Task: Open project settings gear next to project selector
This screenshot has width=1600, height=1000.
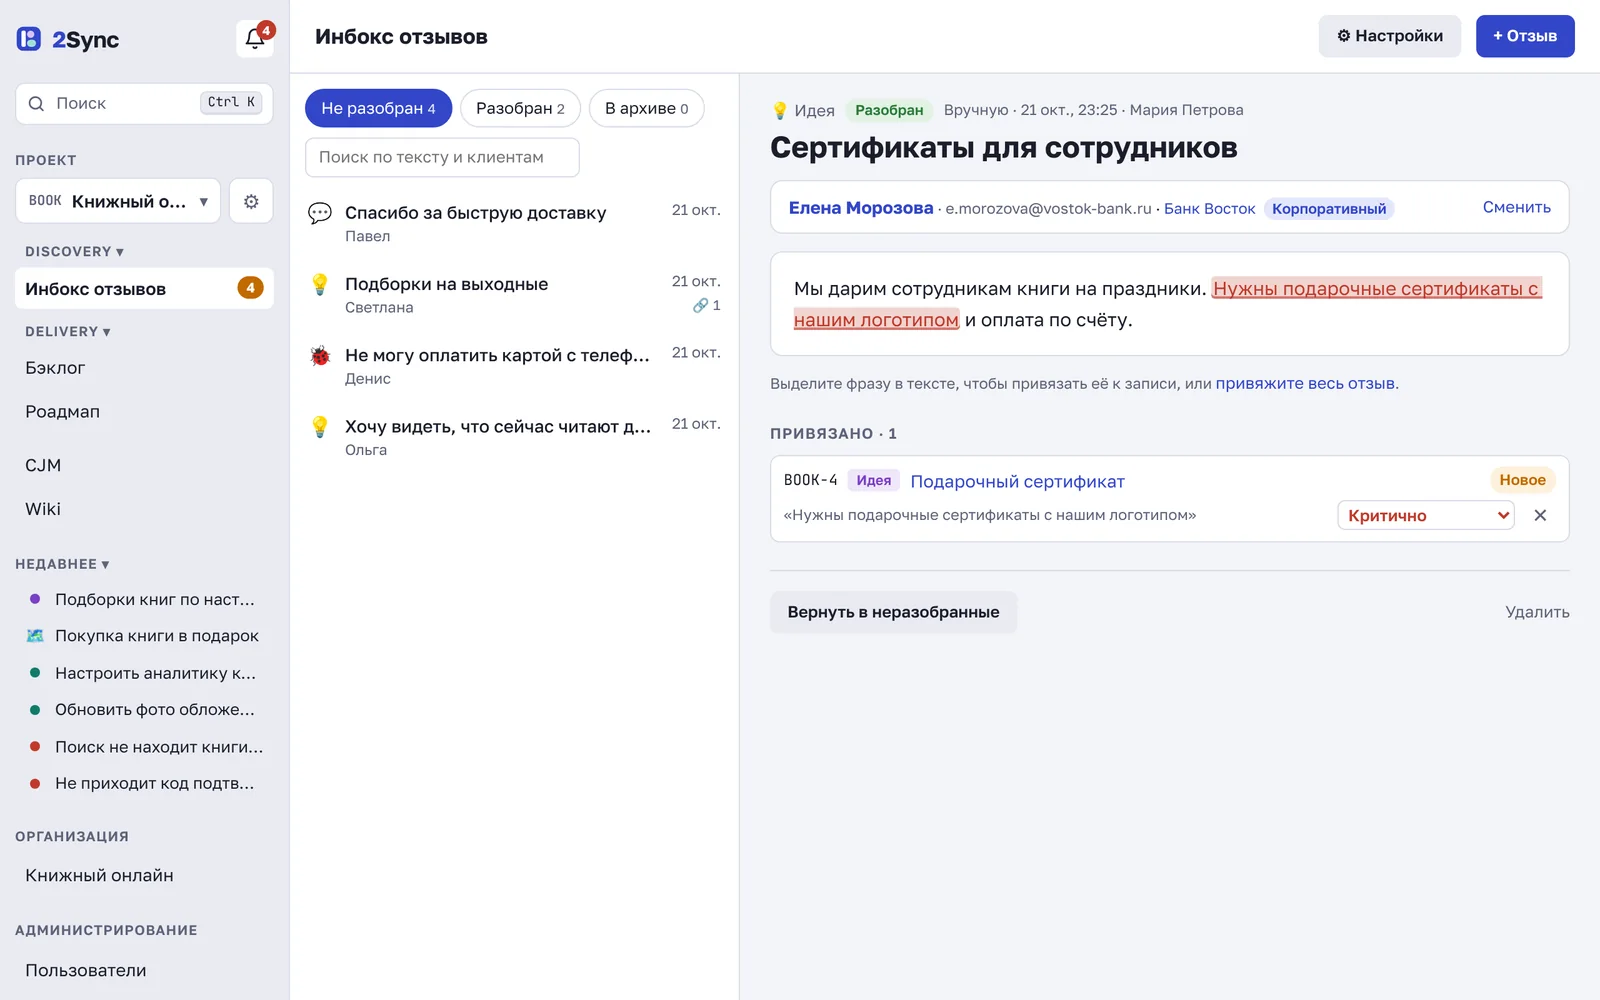Action: 251,201
